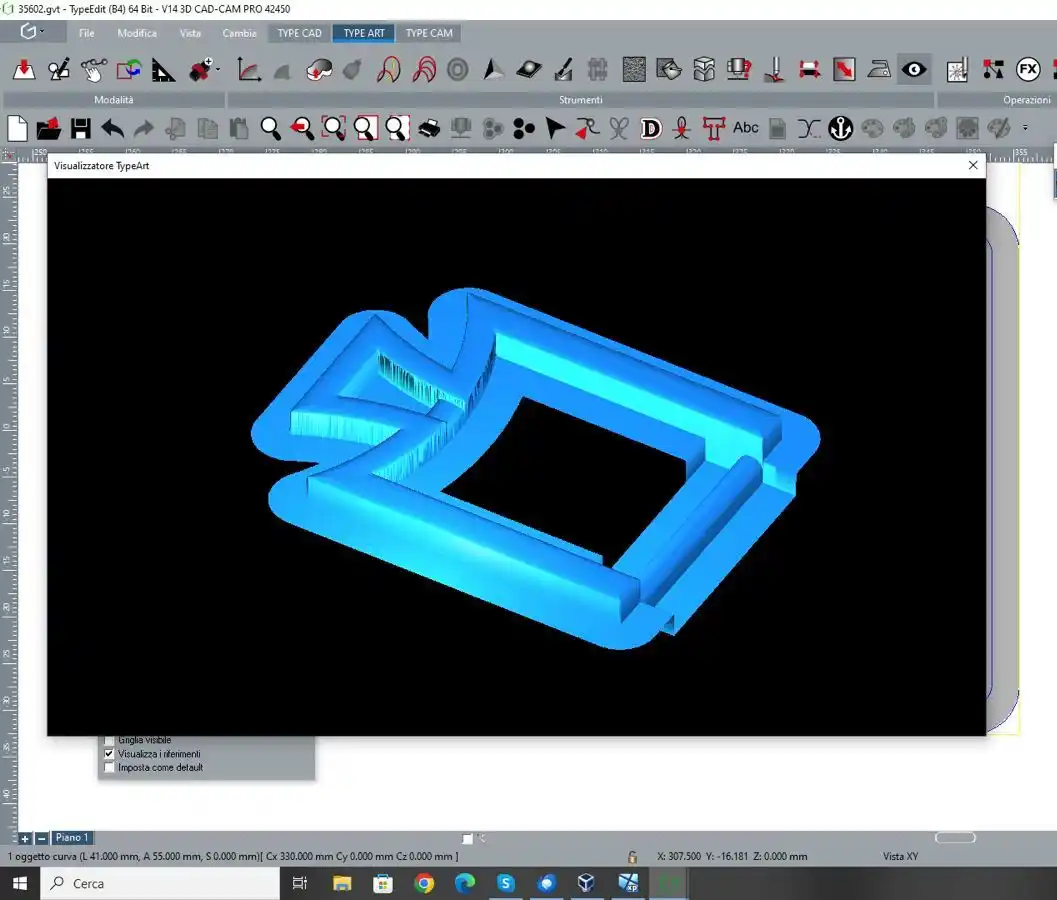Viewport: 1057px width, 900px height.
Task: Uncheck Visualizza i riferimenti checkbox
Action: pos(109,754)
